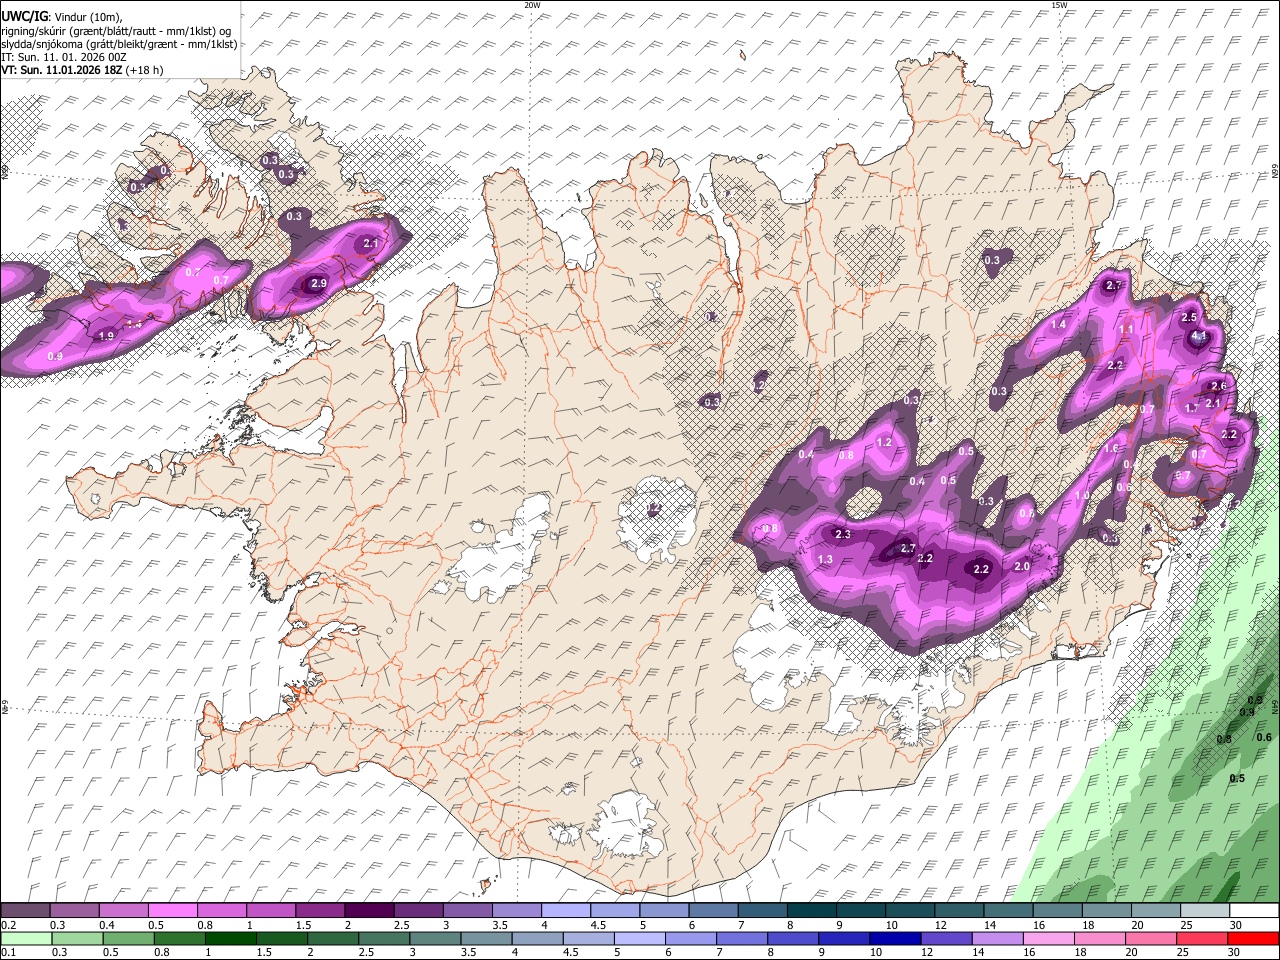Click the 20W longitude label
The image size is (1280, 960).
[x=532, y=5]
